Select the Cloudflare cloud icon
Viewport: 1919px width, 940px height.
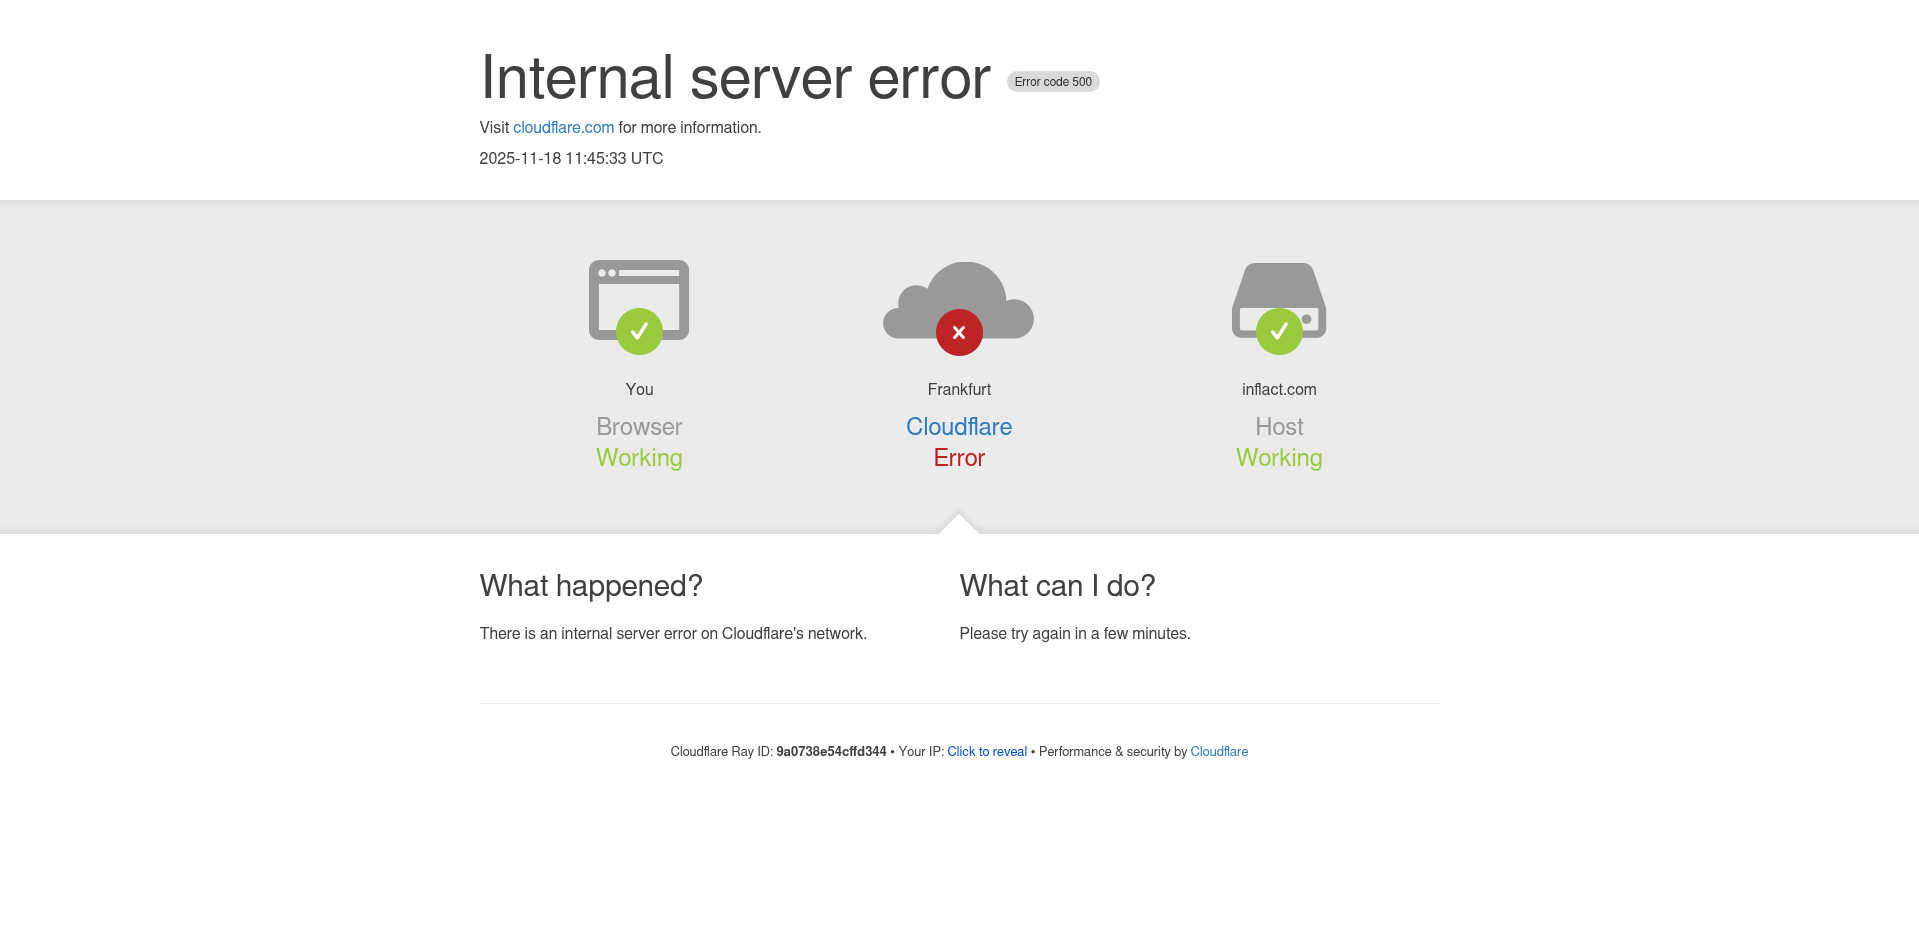959,300
